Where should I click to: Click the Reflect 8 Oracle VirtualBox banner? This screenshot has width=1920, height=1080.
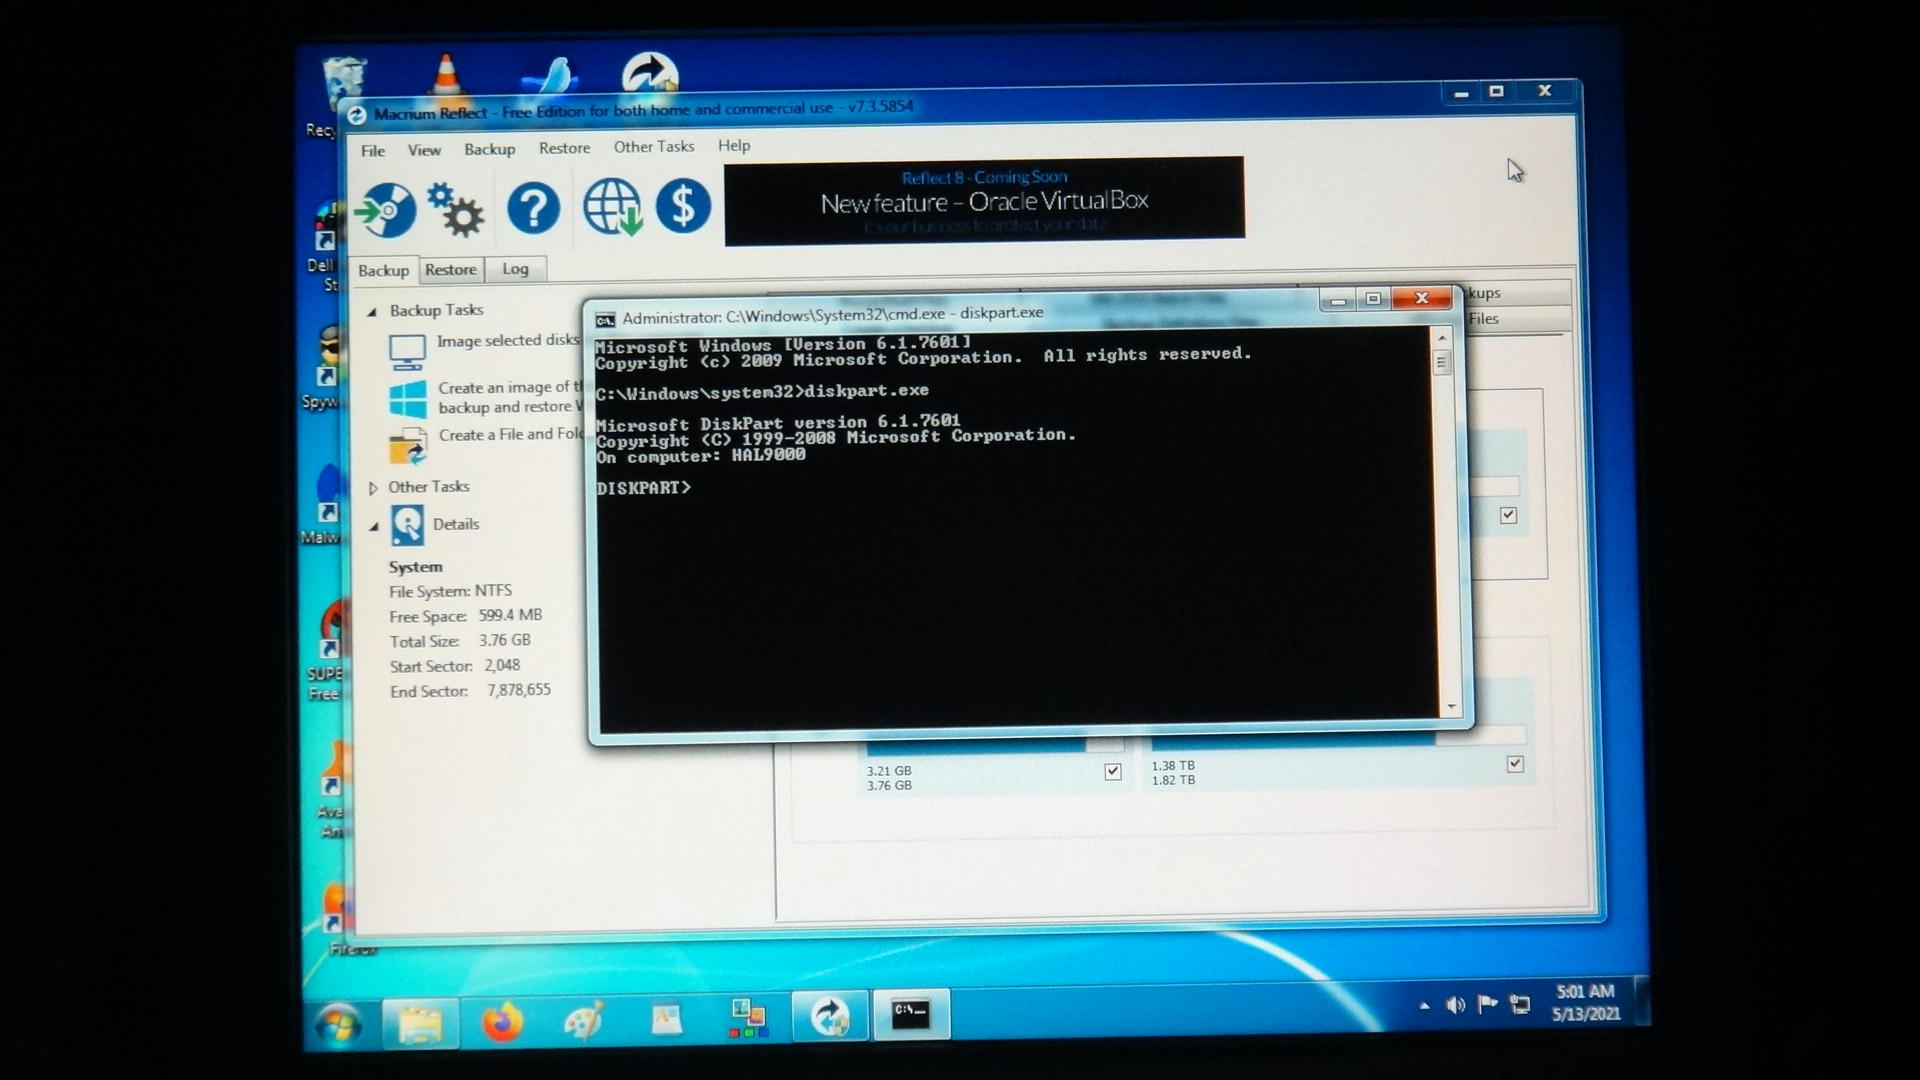pos(984,201)
